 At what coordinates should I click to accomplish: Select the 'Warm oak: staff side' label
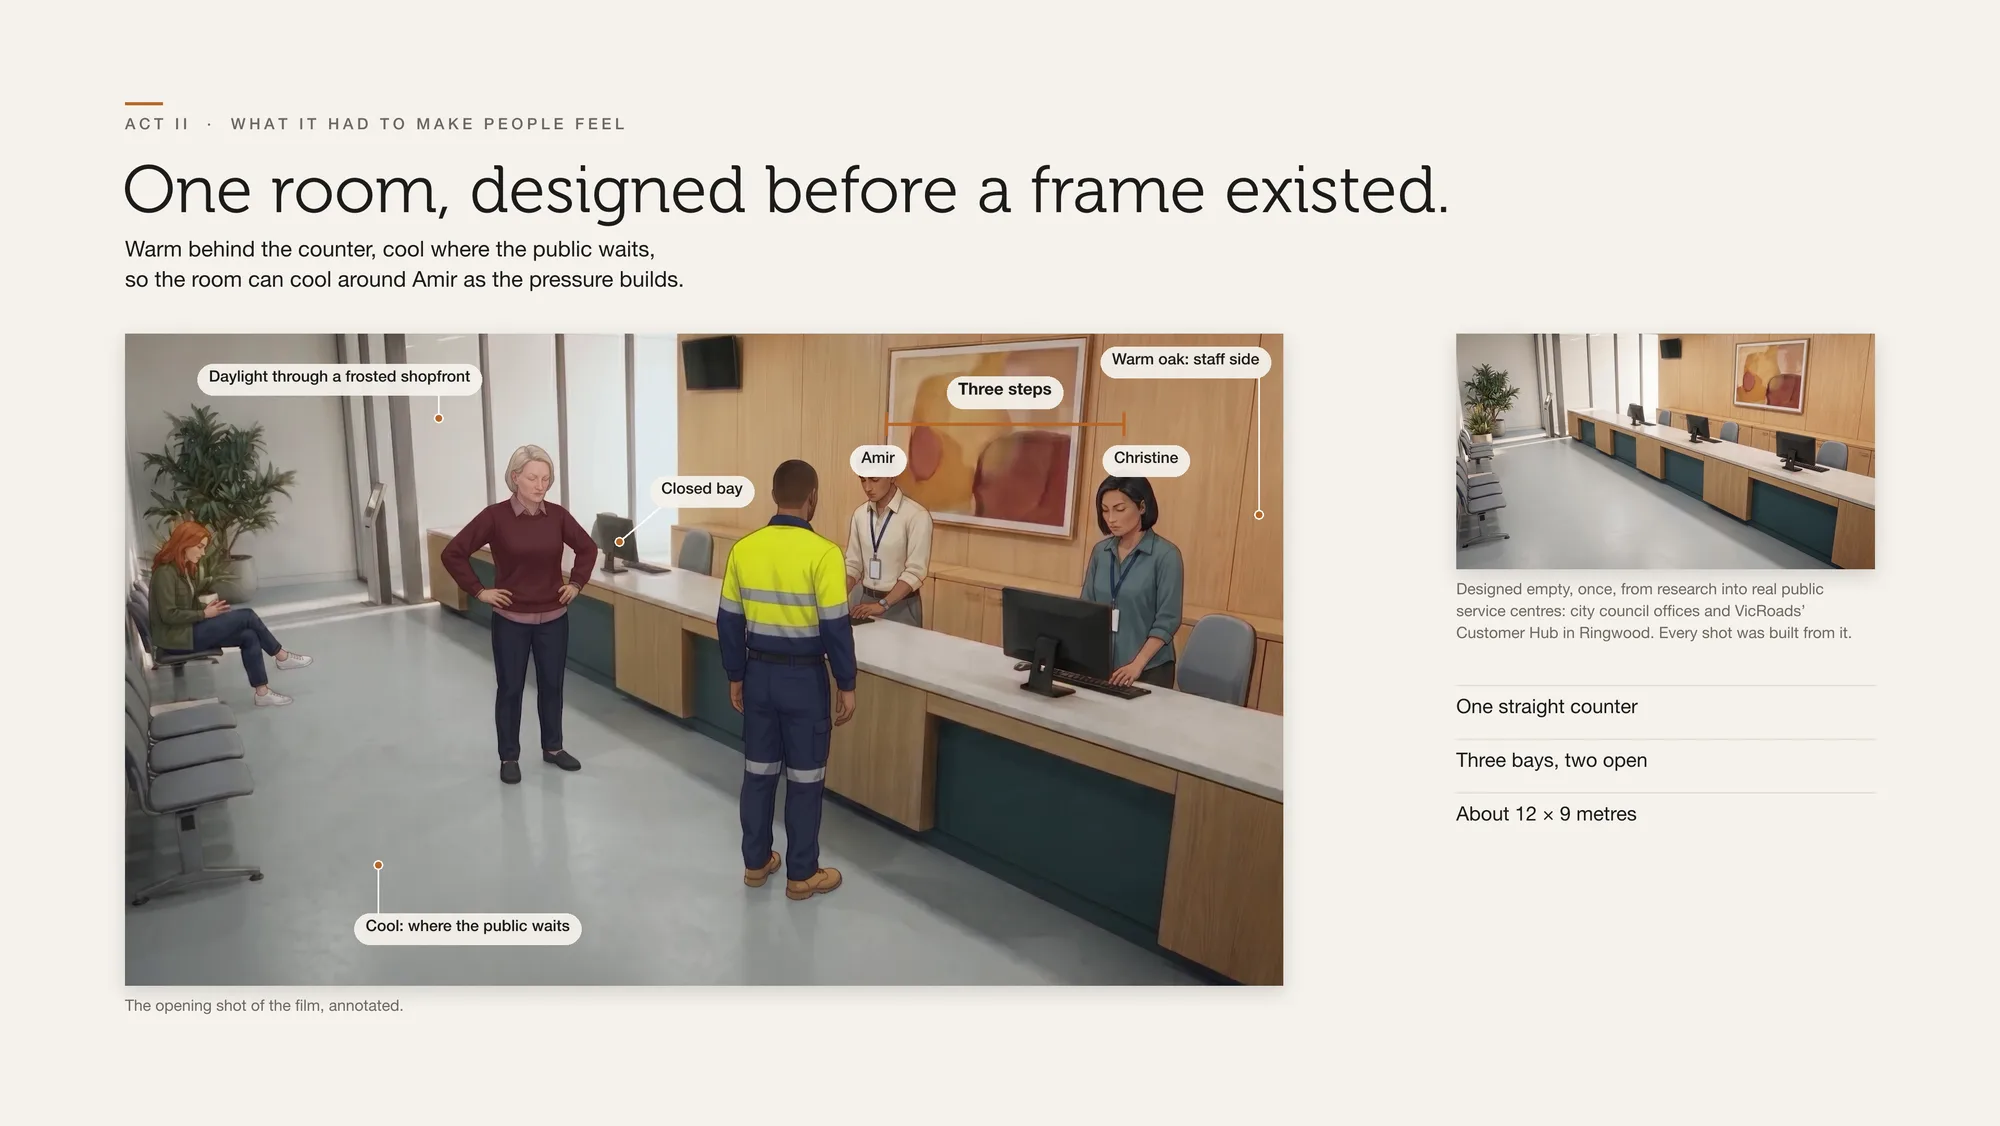pyautogui.click(x=1185, y=360)
